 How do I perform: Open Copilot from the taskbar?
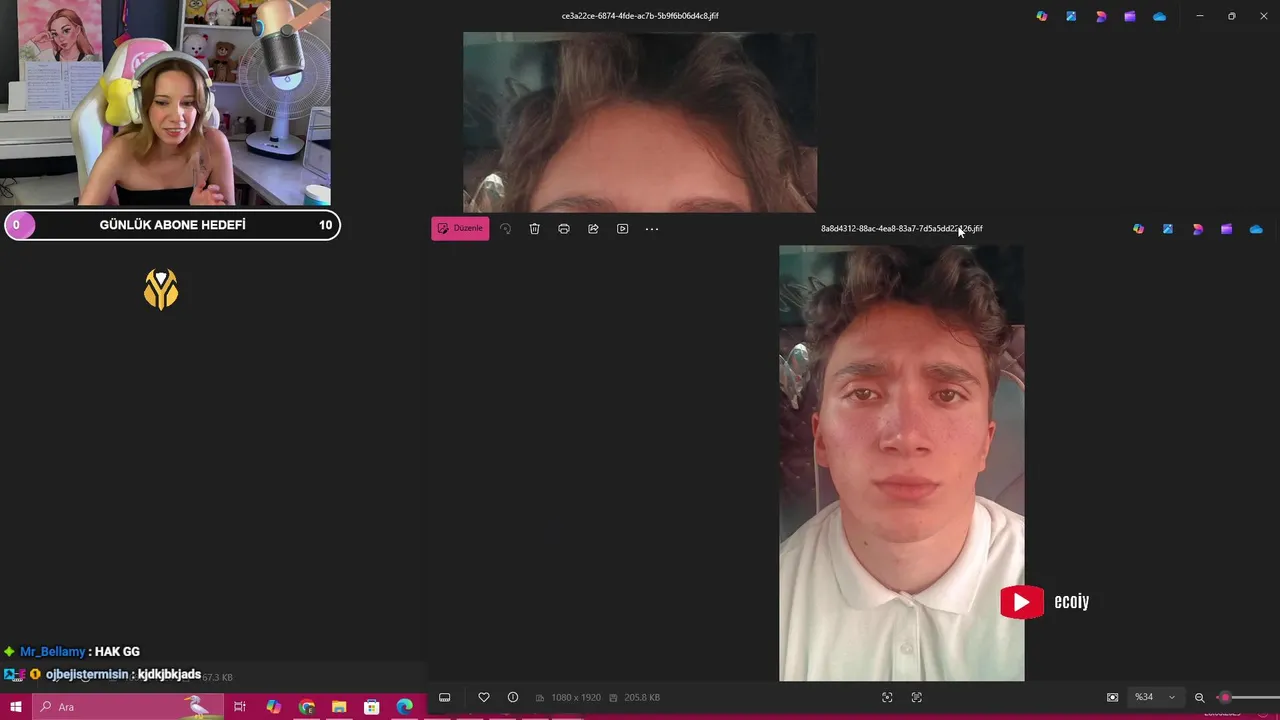click(x=273, y=707)
